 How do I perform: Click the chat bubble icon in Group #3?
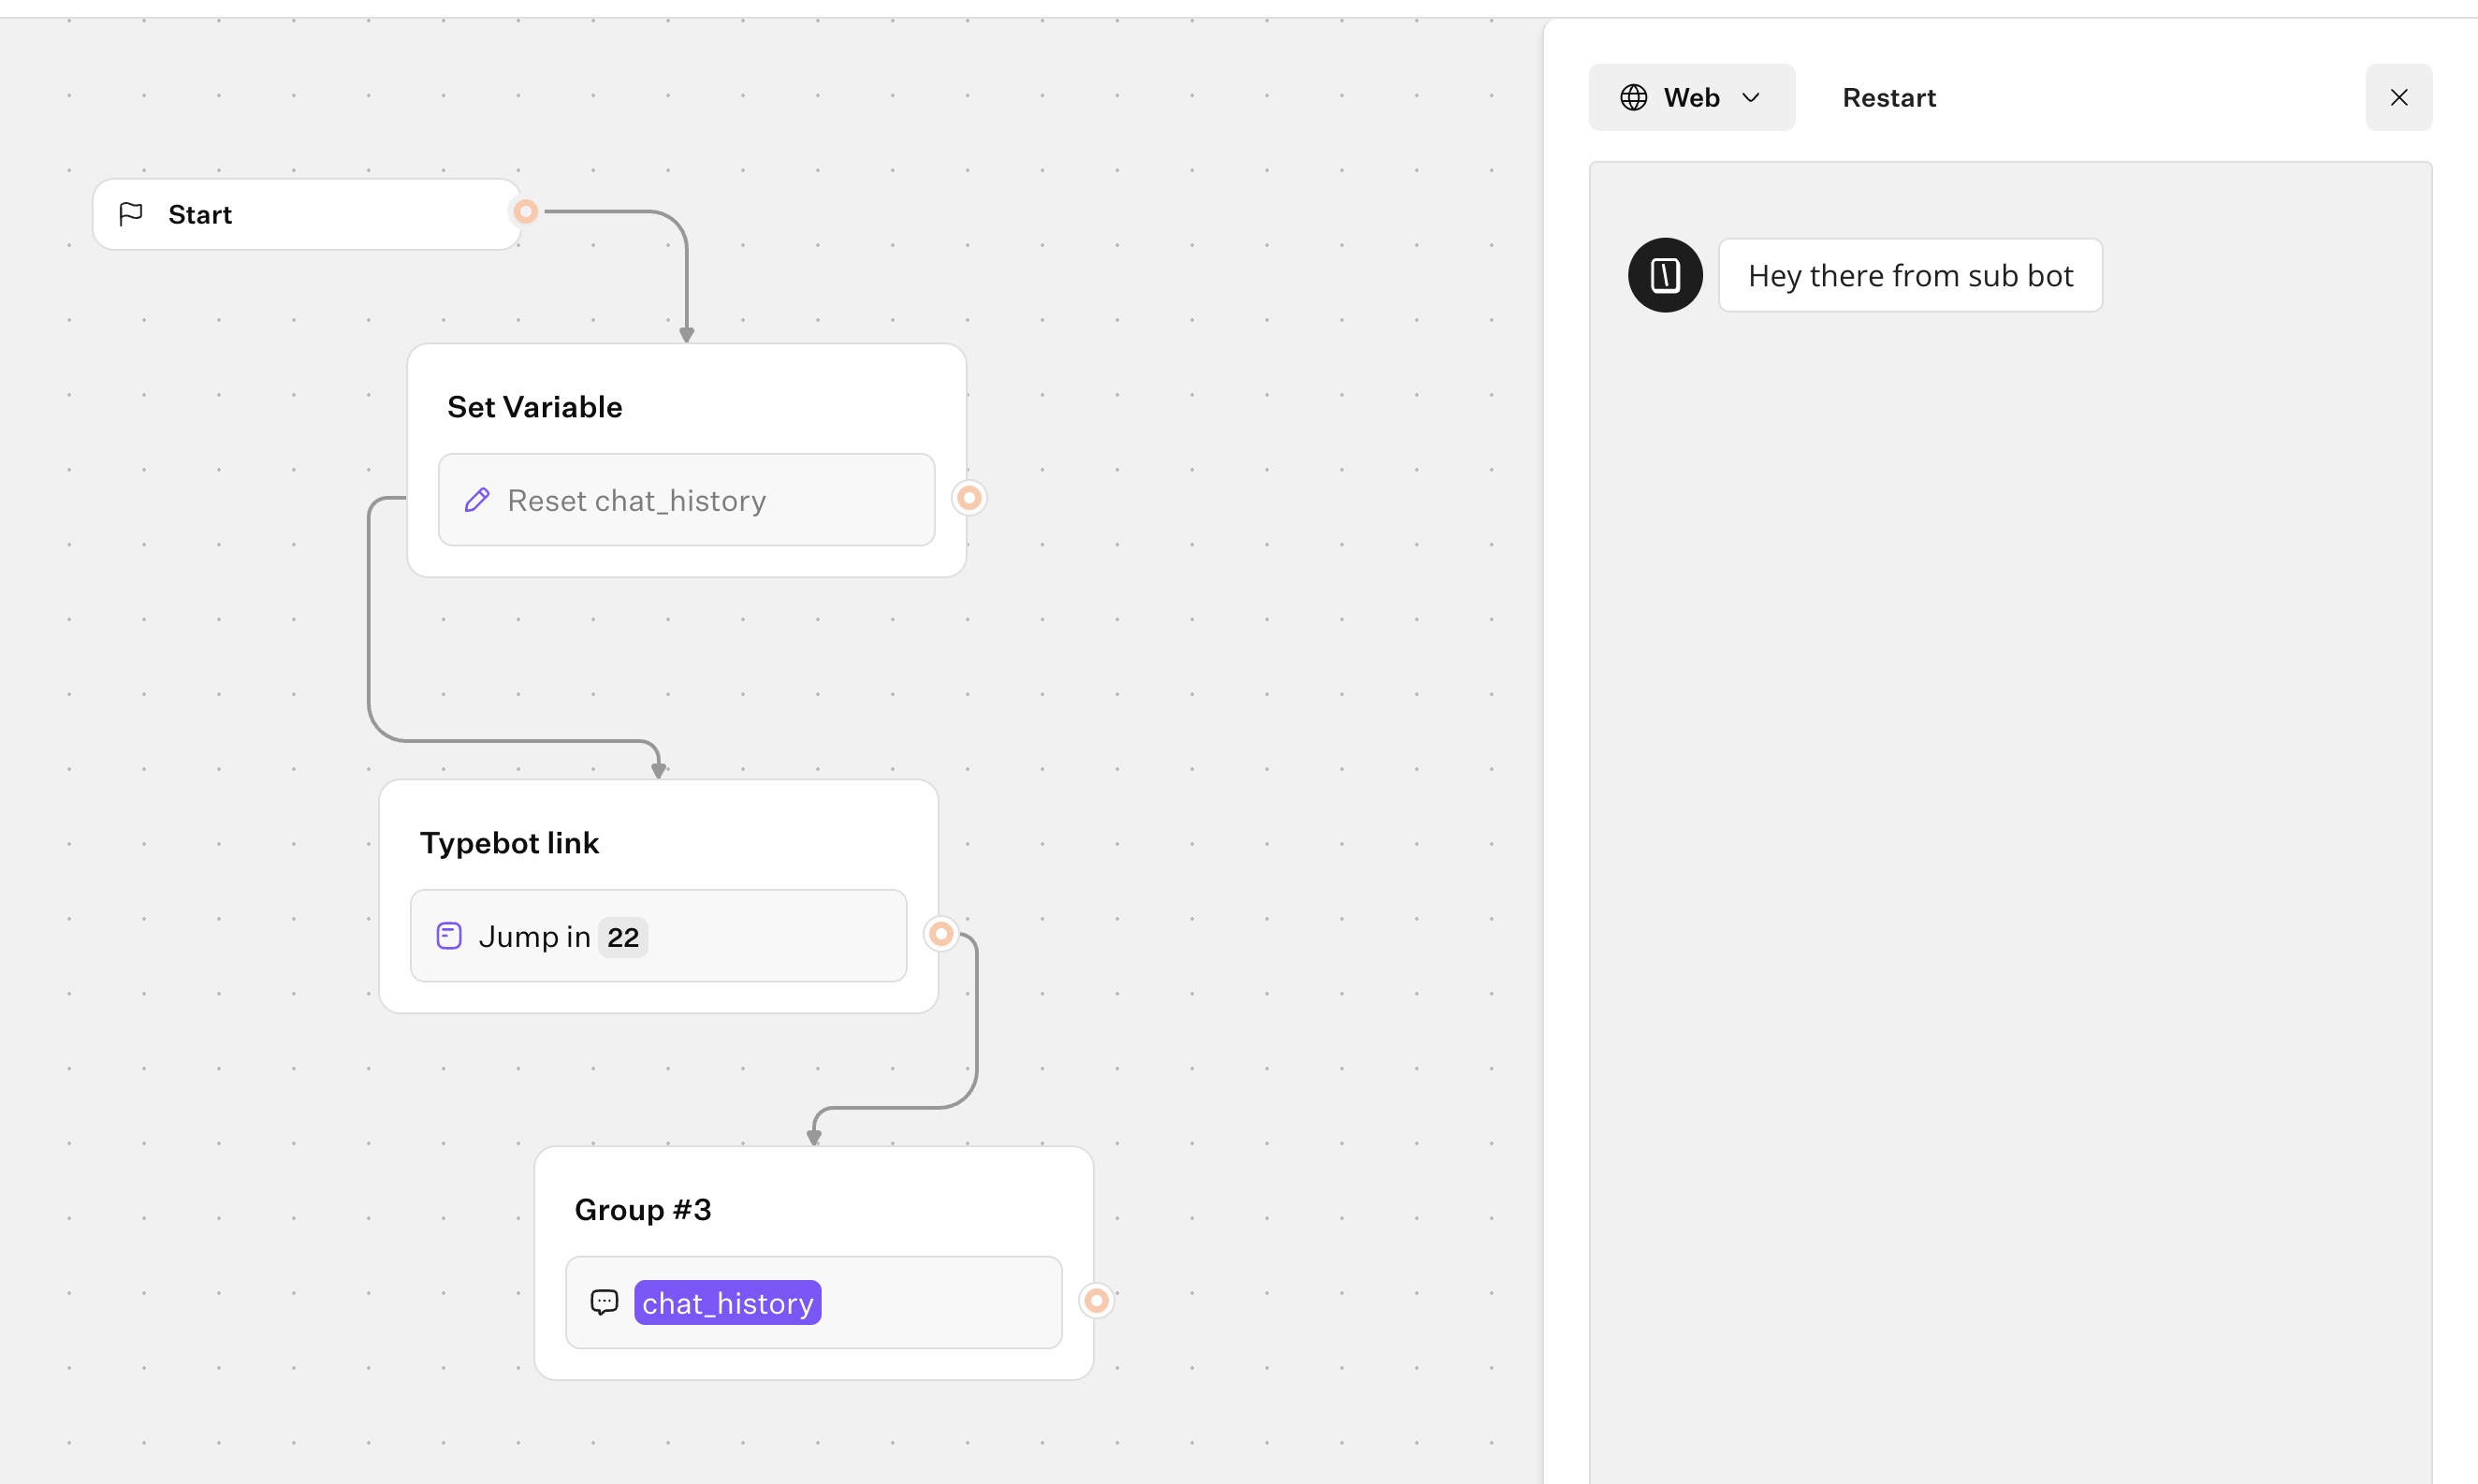point(604,1302)
